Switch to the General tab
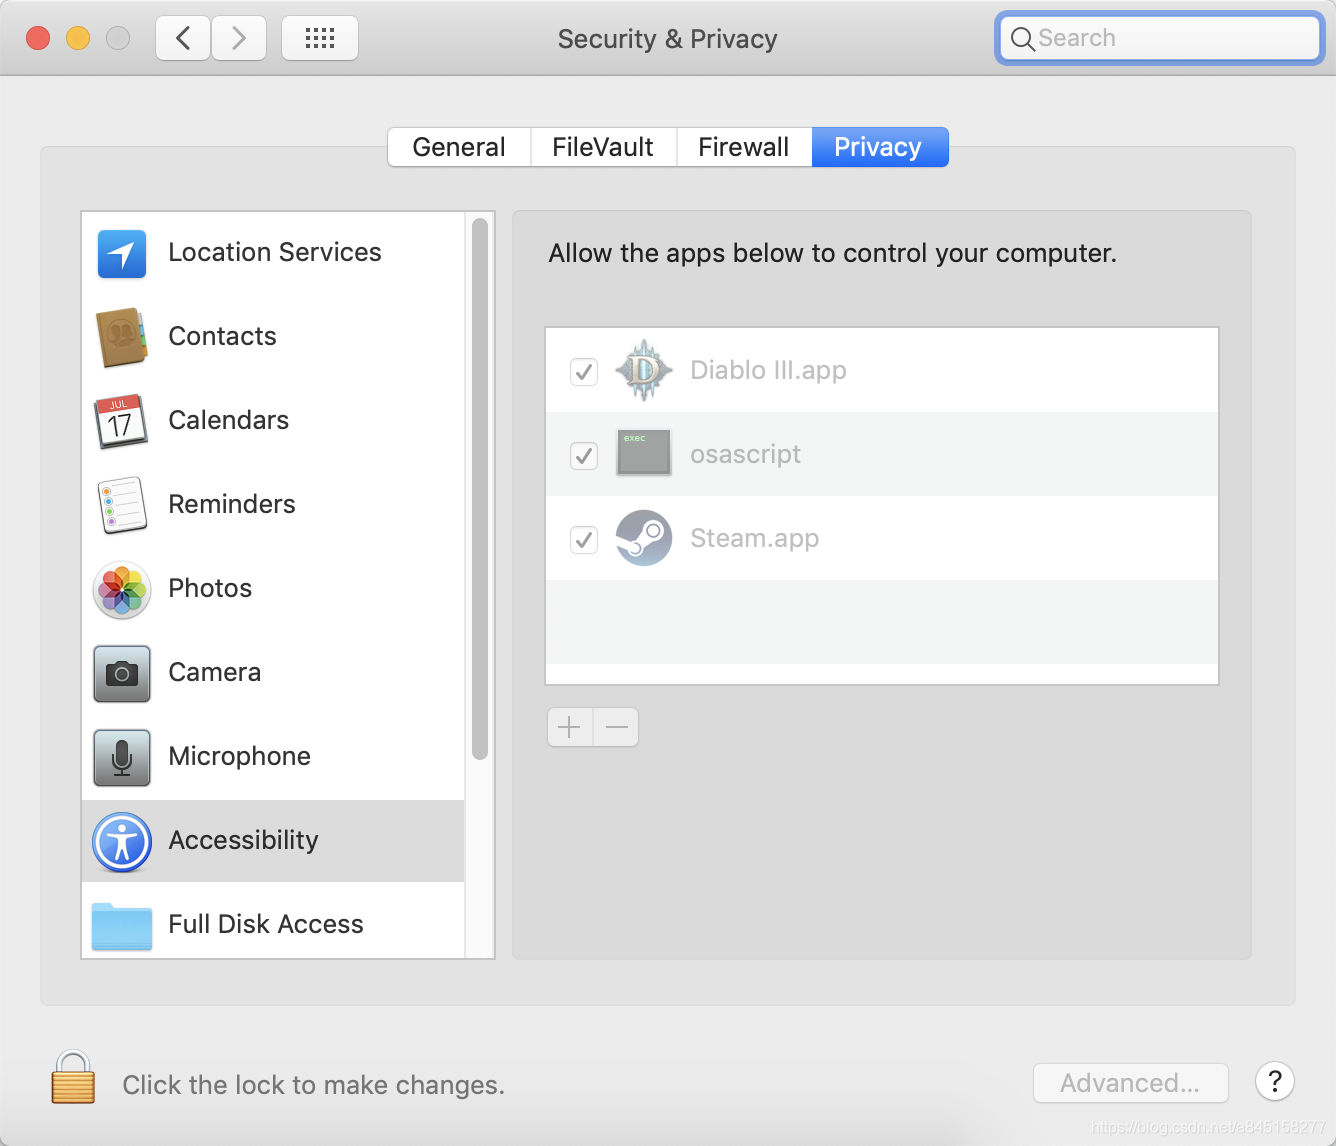 [x=459, y=147]
